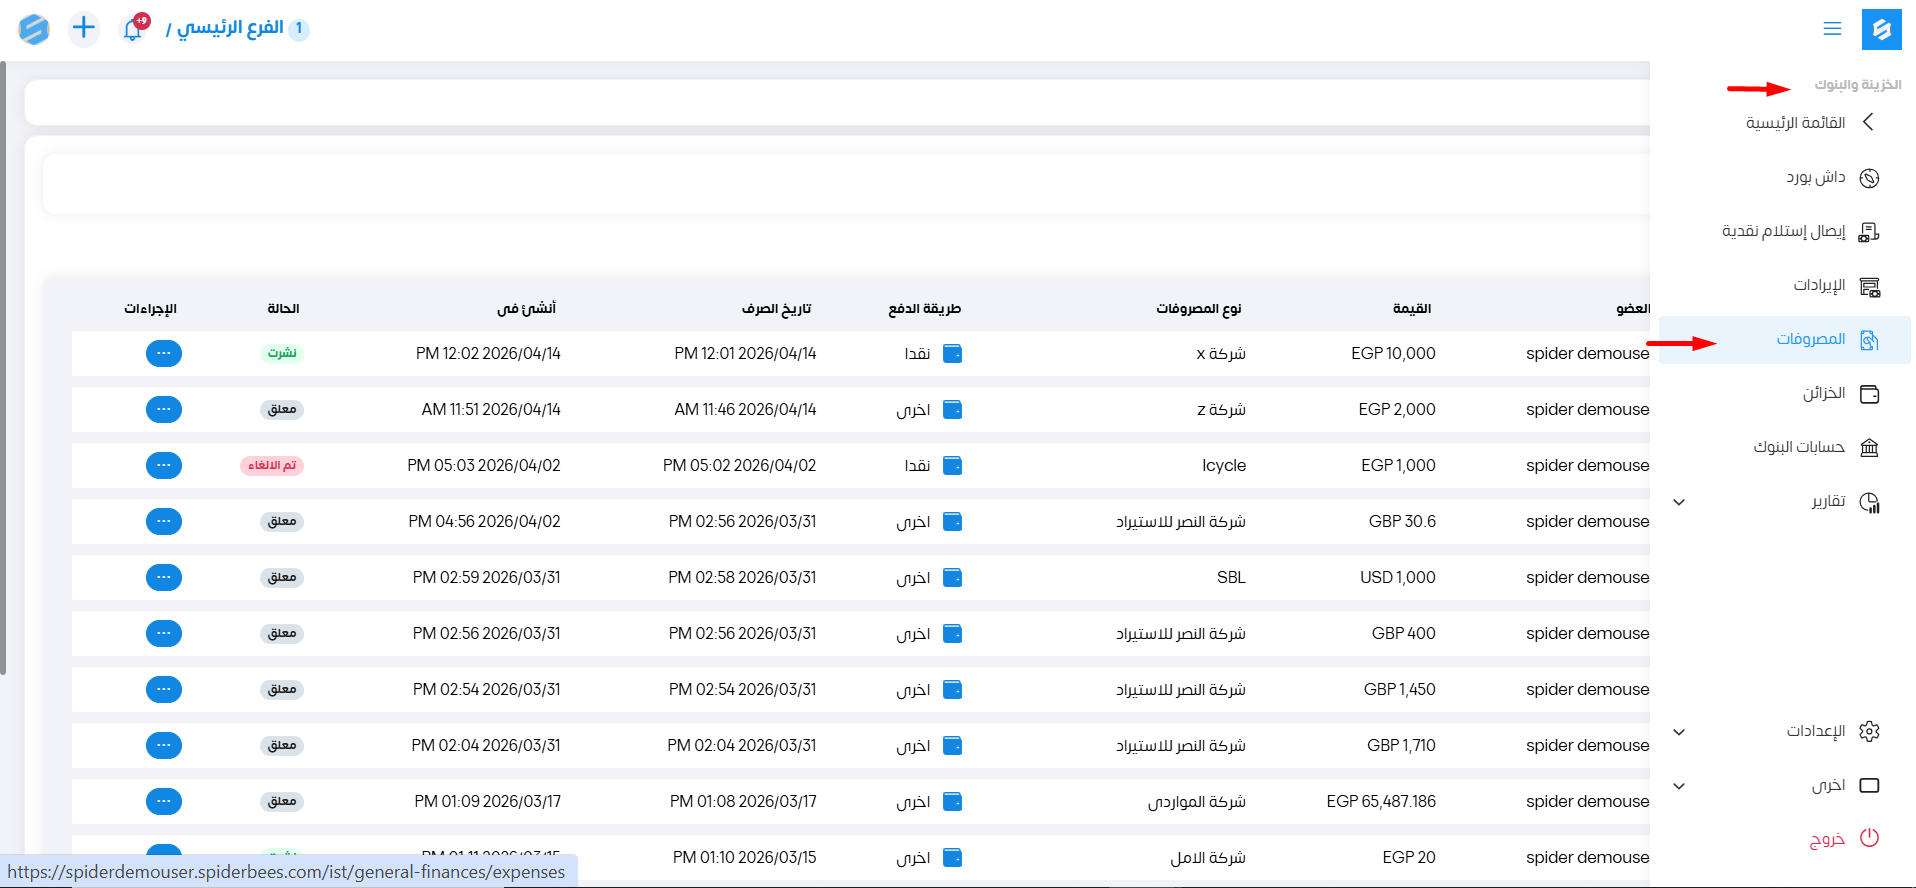Click the empty filter bar above the table
Viewport: 1916px width, 888px height.
click(845, 184)
